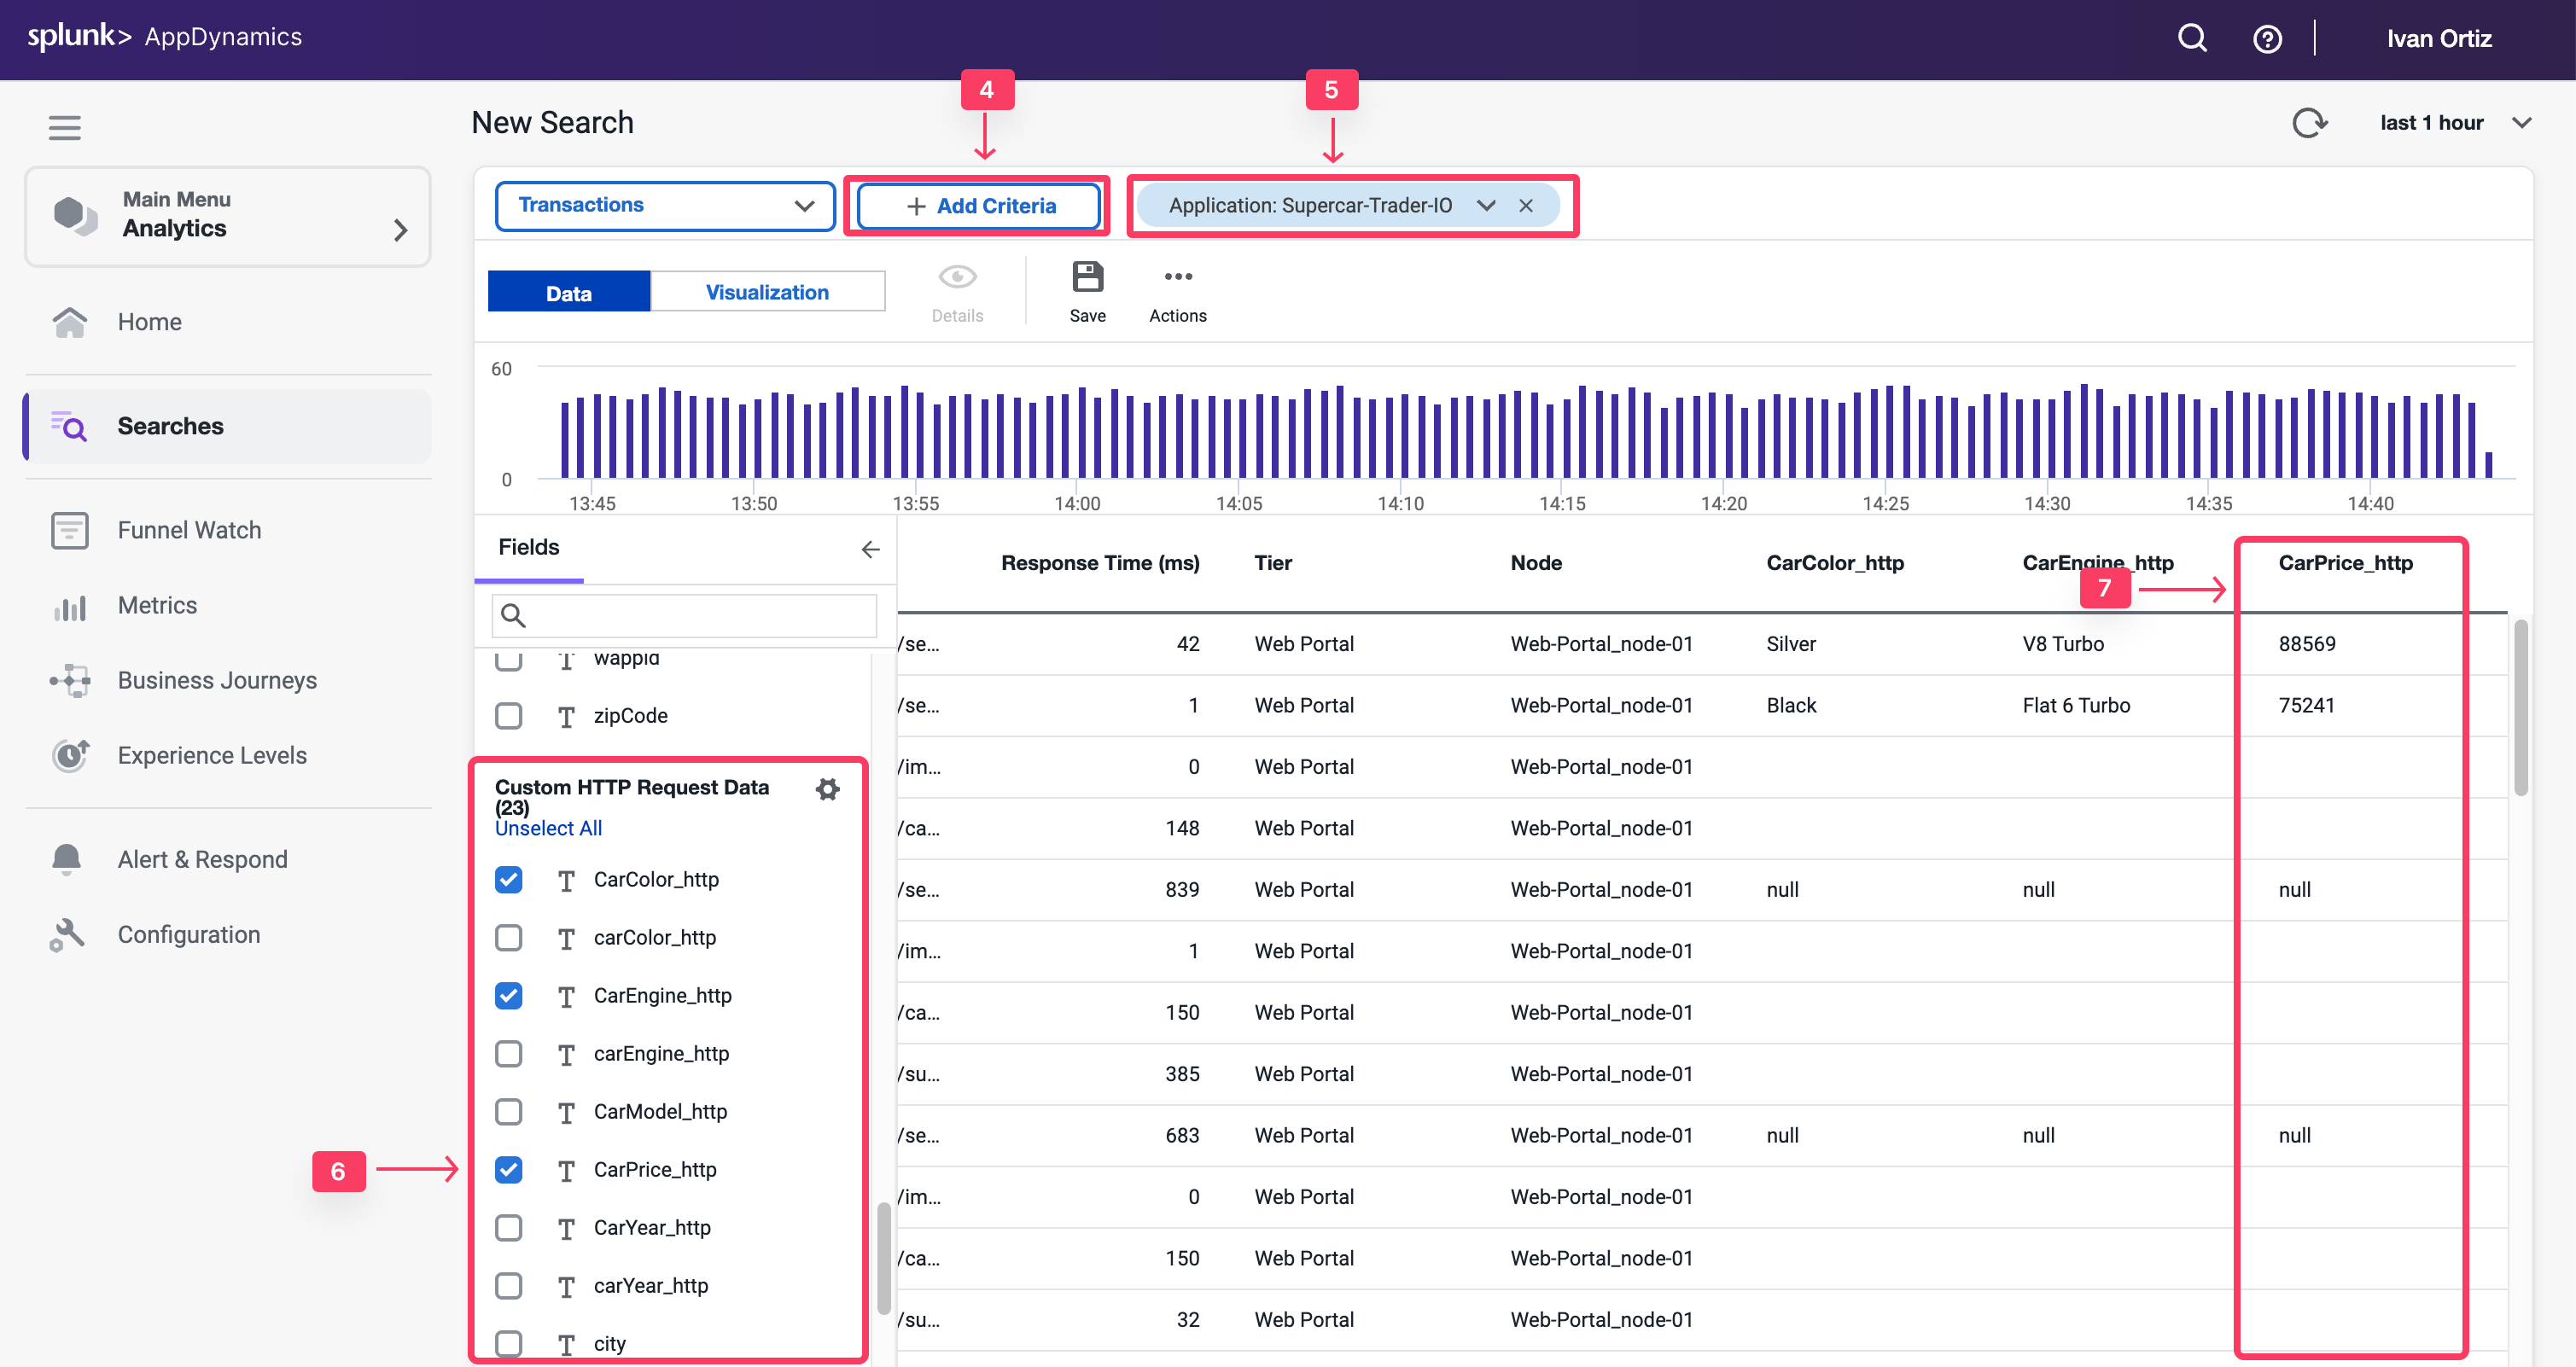The height and width of the screenshot is (1367, 2576).
Task: Collapse Fields panel with left arrow
Action: click(x=870, y=549)
